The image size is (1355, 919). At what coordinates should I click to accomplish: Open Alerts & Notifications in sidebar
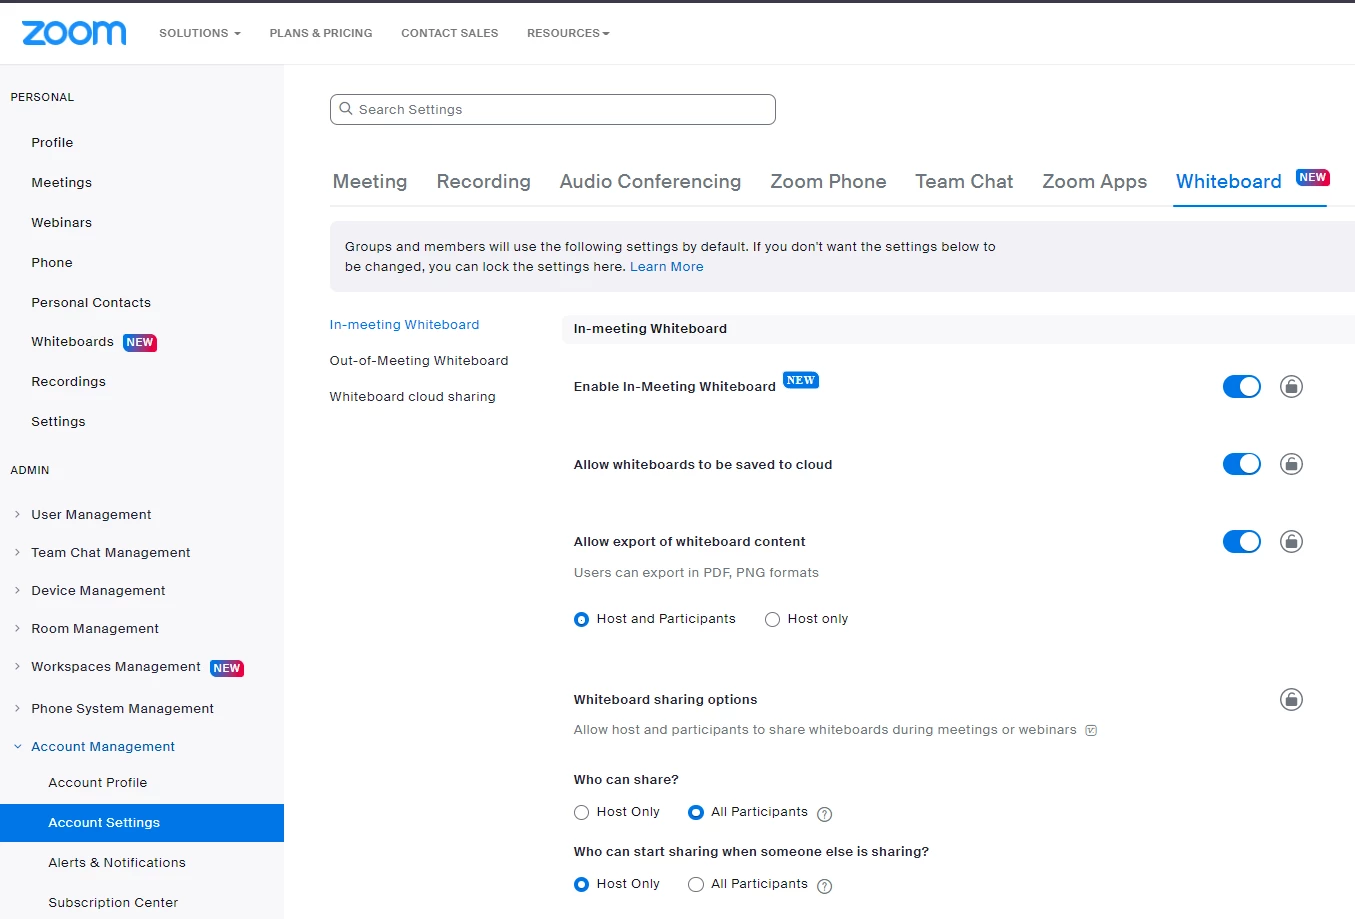click(117, 863)
